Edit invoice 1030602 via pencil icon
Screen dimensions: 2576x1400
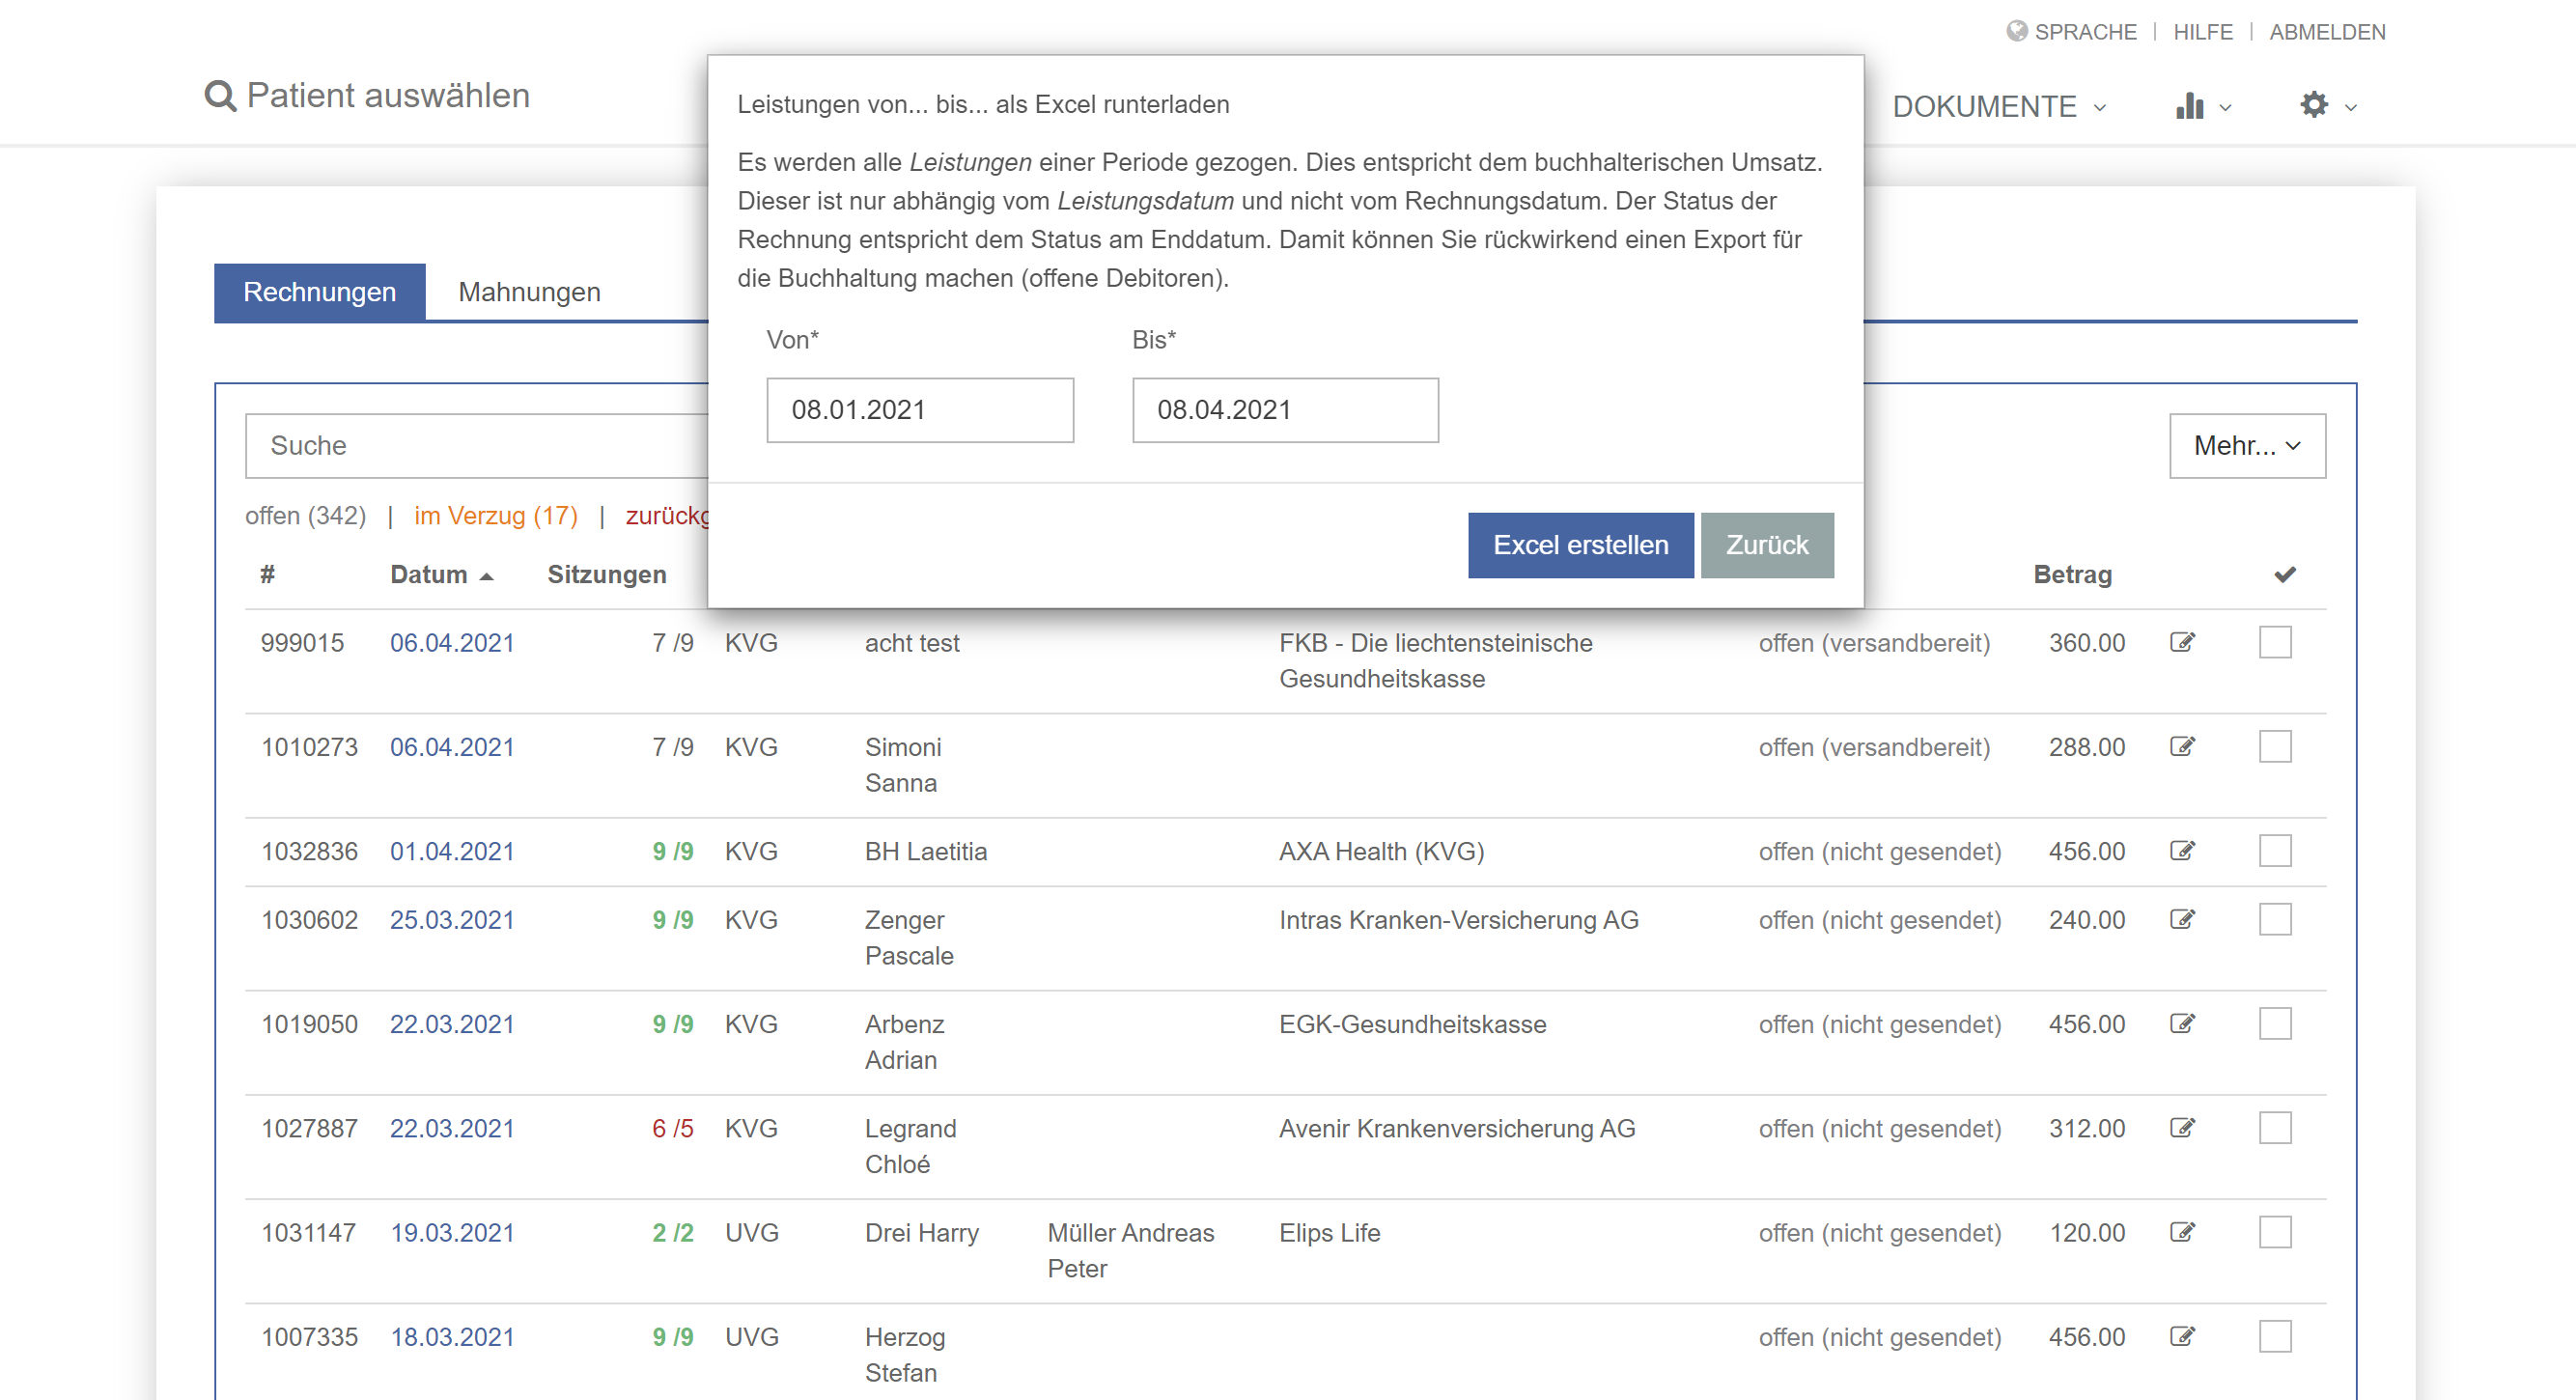point(2182,919)
